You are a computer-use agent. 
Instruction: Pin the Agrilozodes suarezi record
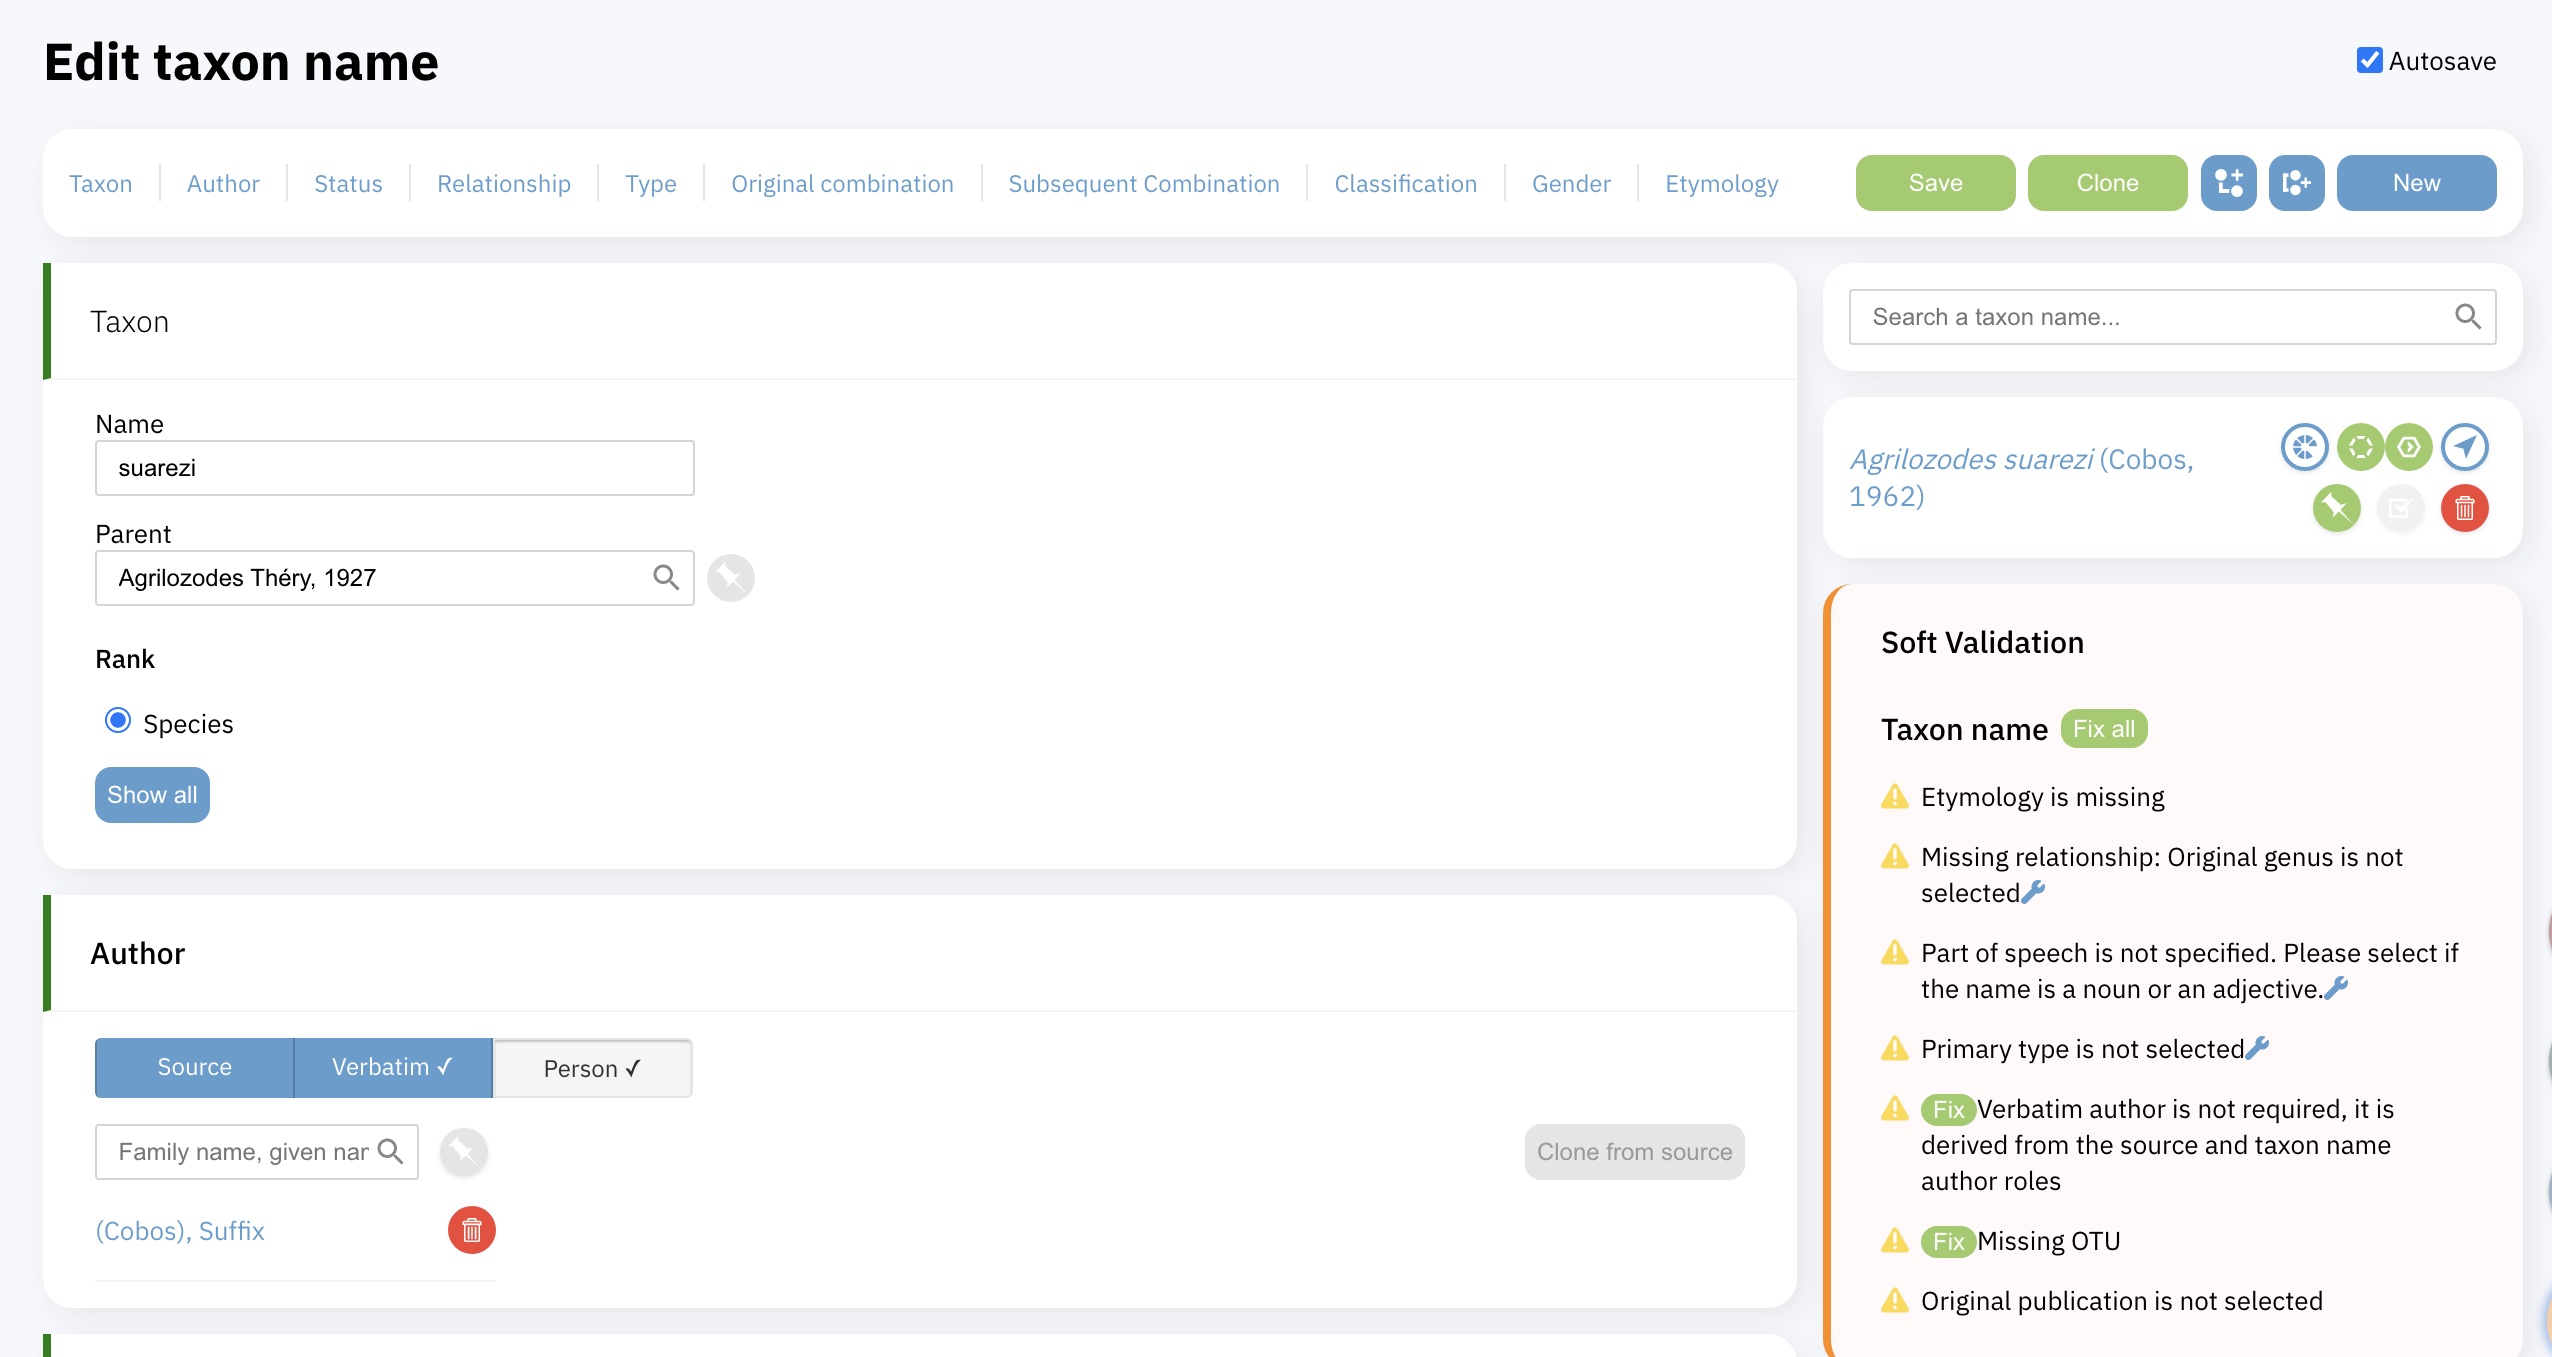tap(2336, 508)
